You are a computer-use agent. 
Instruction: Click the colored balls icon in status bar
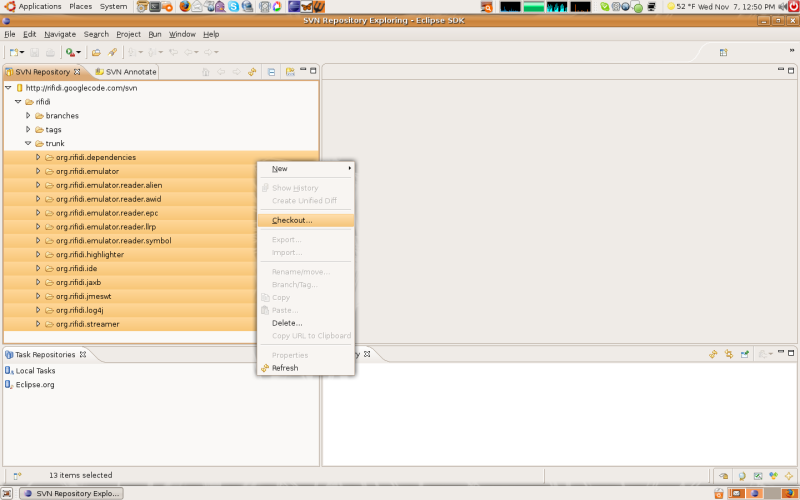(x=773, y=476)
